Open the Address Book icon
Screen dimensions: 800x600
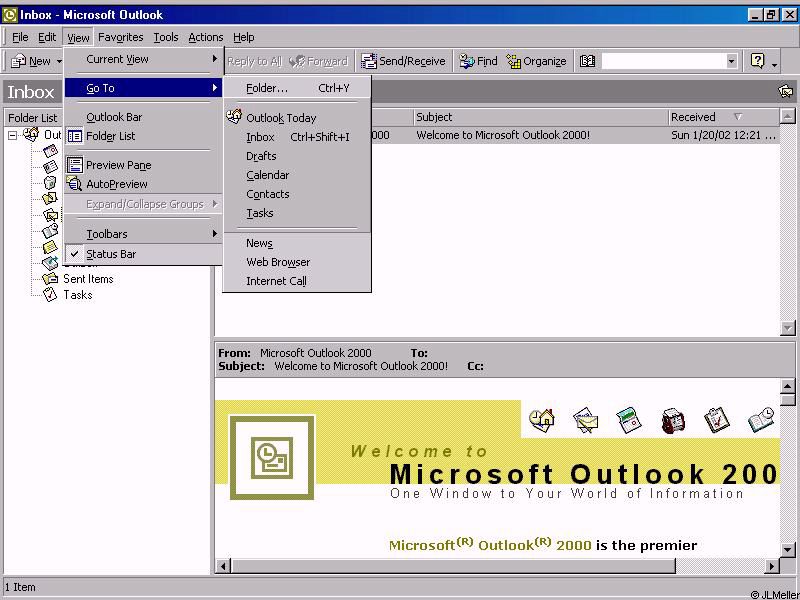(x=587, y=61)
